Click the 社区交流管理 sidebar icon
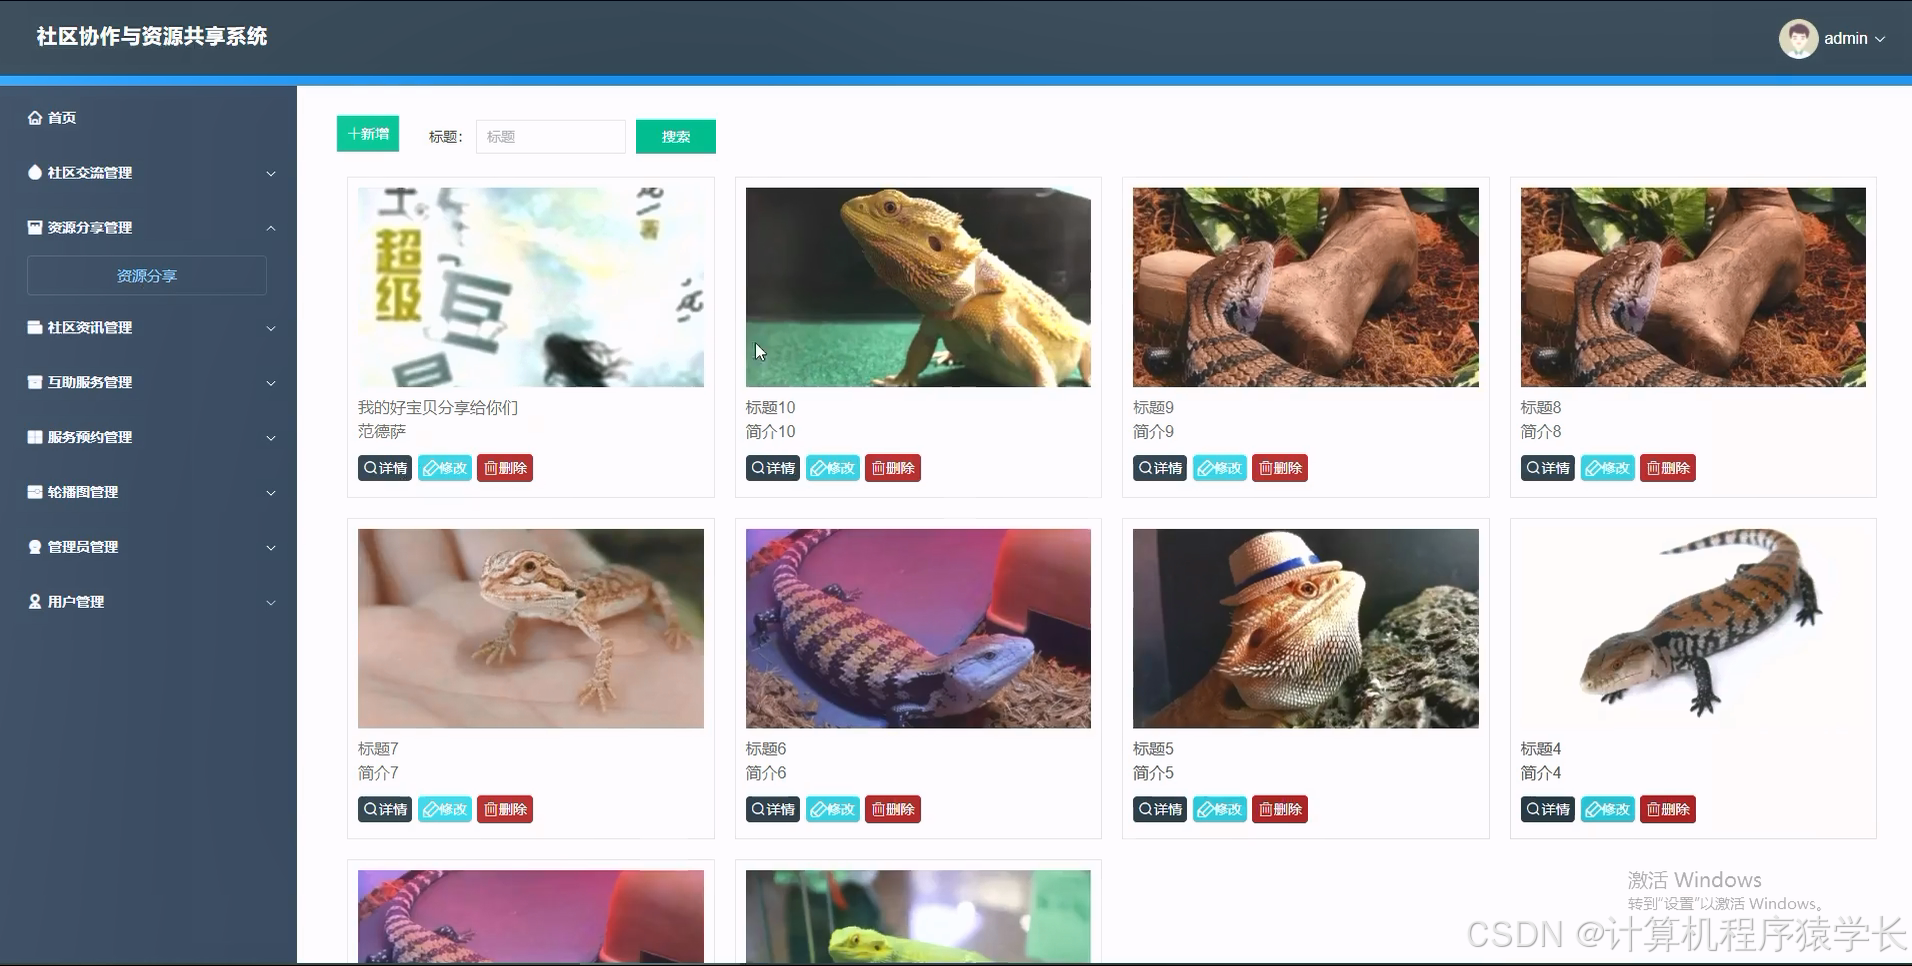Image resolution: width=1912 pixels, height=966 pixels. coord(35,173)
